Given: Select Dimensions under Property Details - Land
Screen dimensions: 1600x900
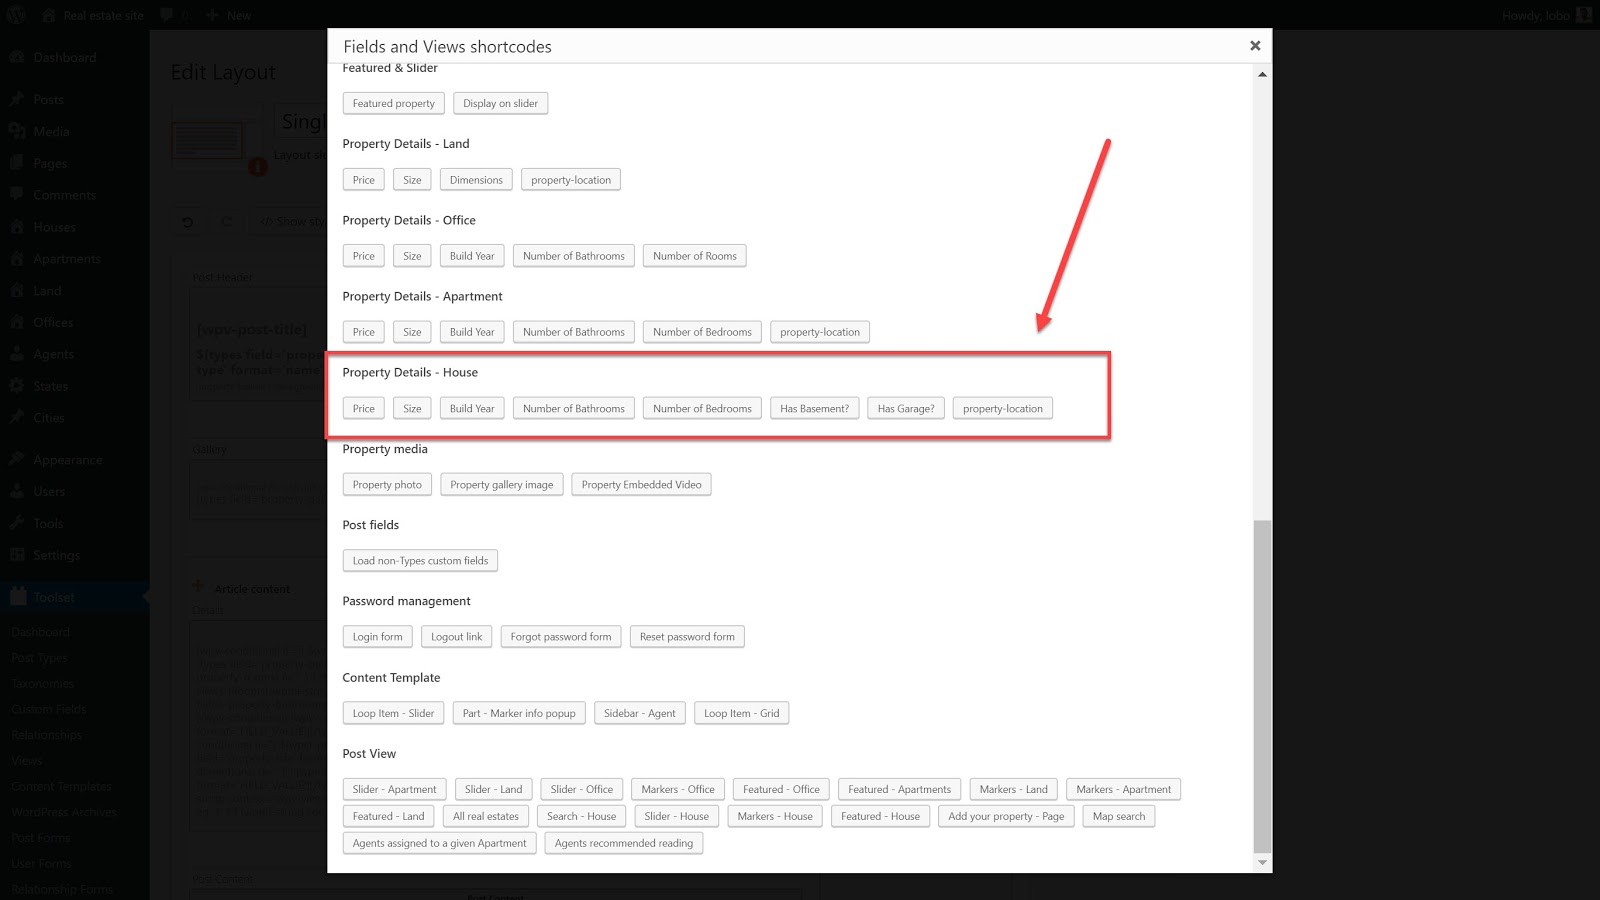Looking at the screenshot, I should click(476, 180).
